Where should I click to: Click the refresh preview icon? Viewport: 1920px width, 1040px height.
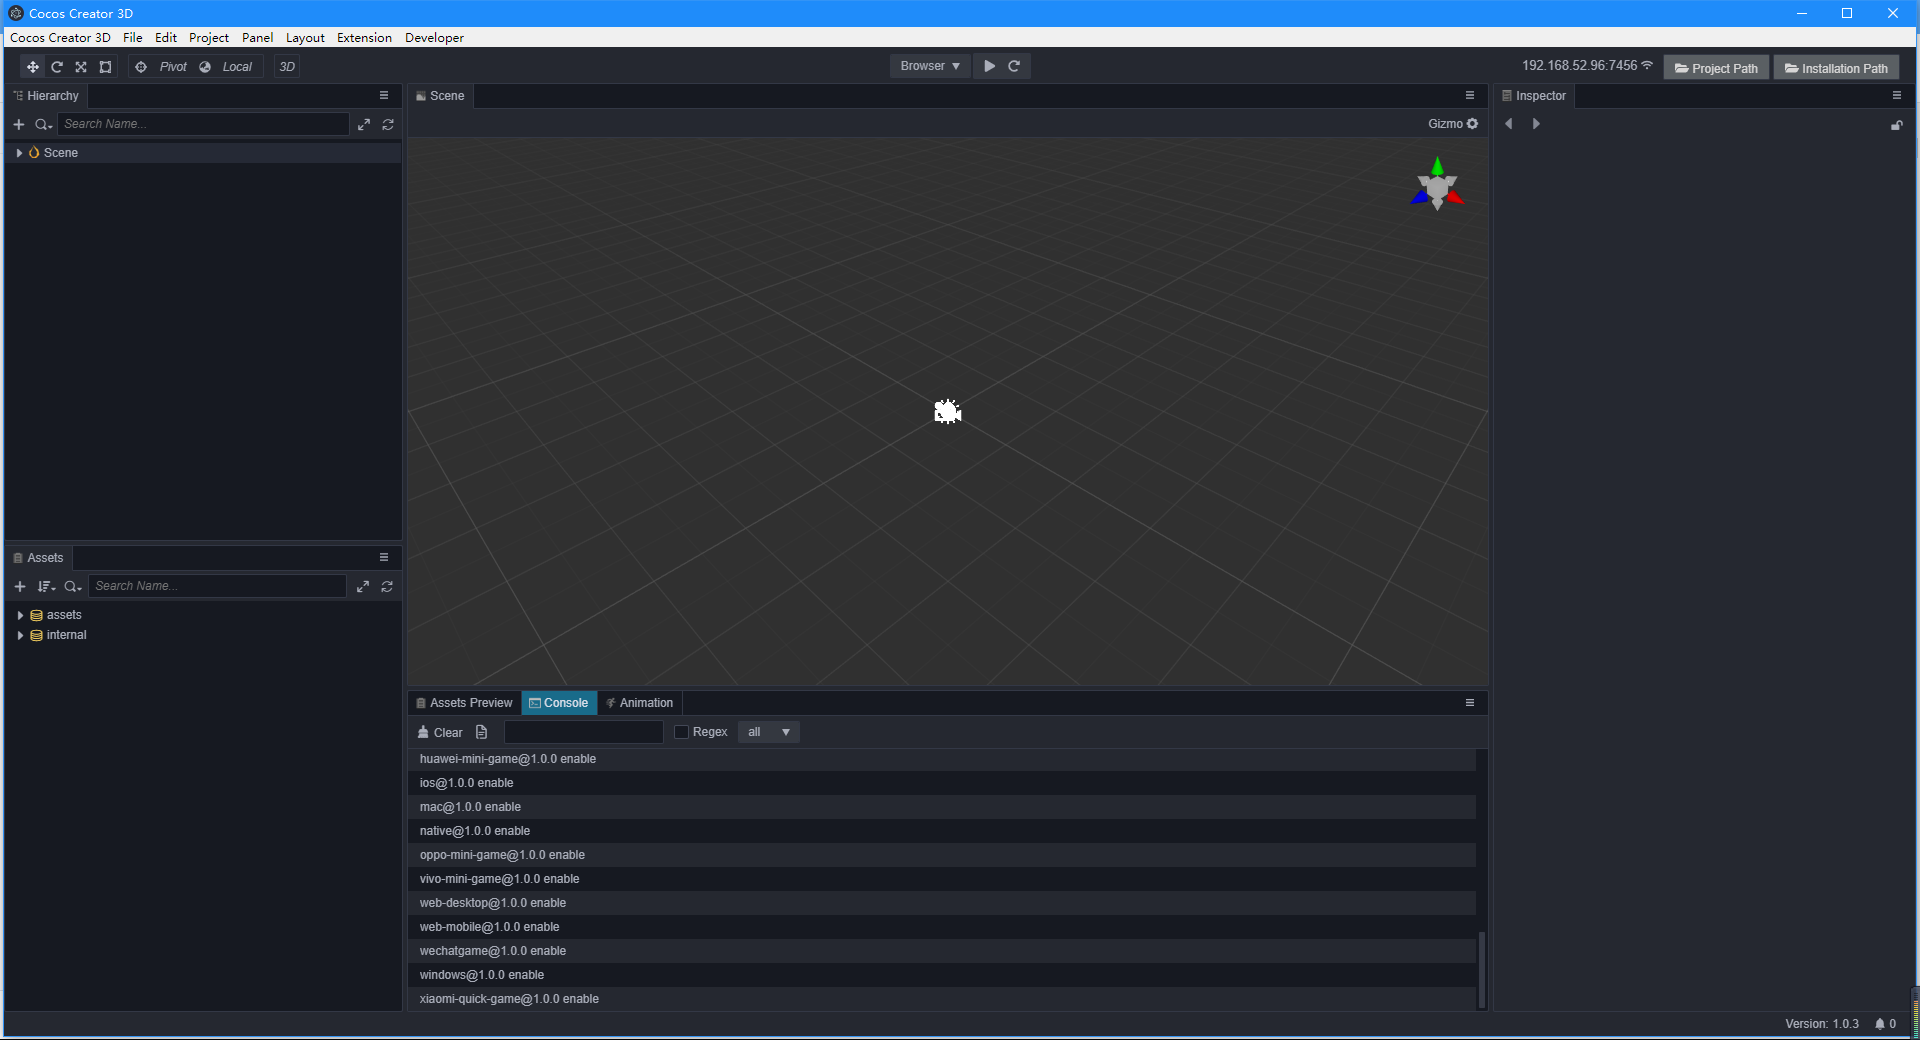[1014, 66]
